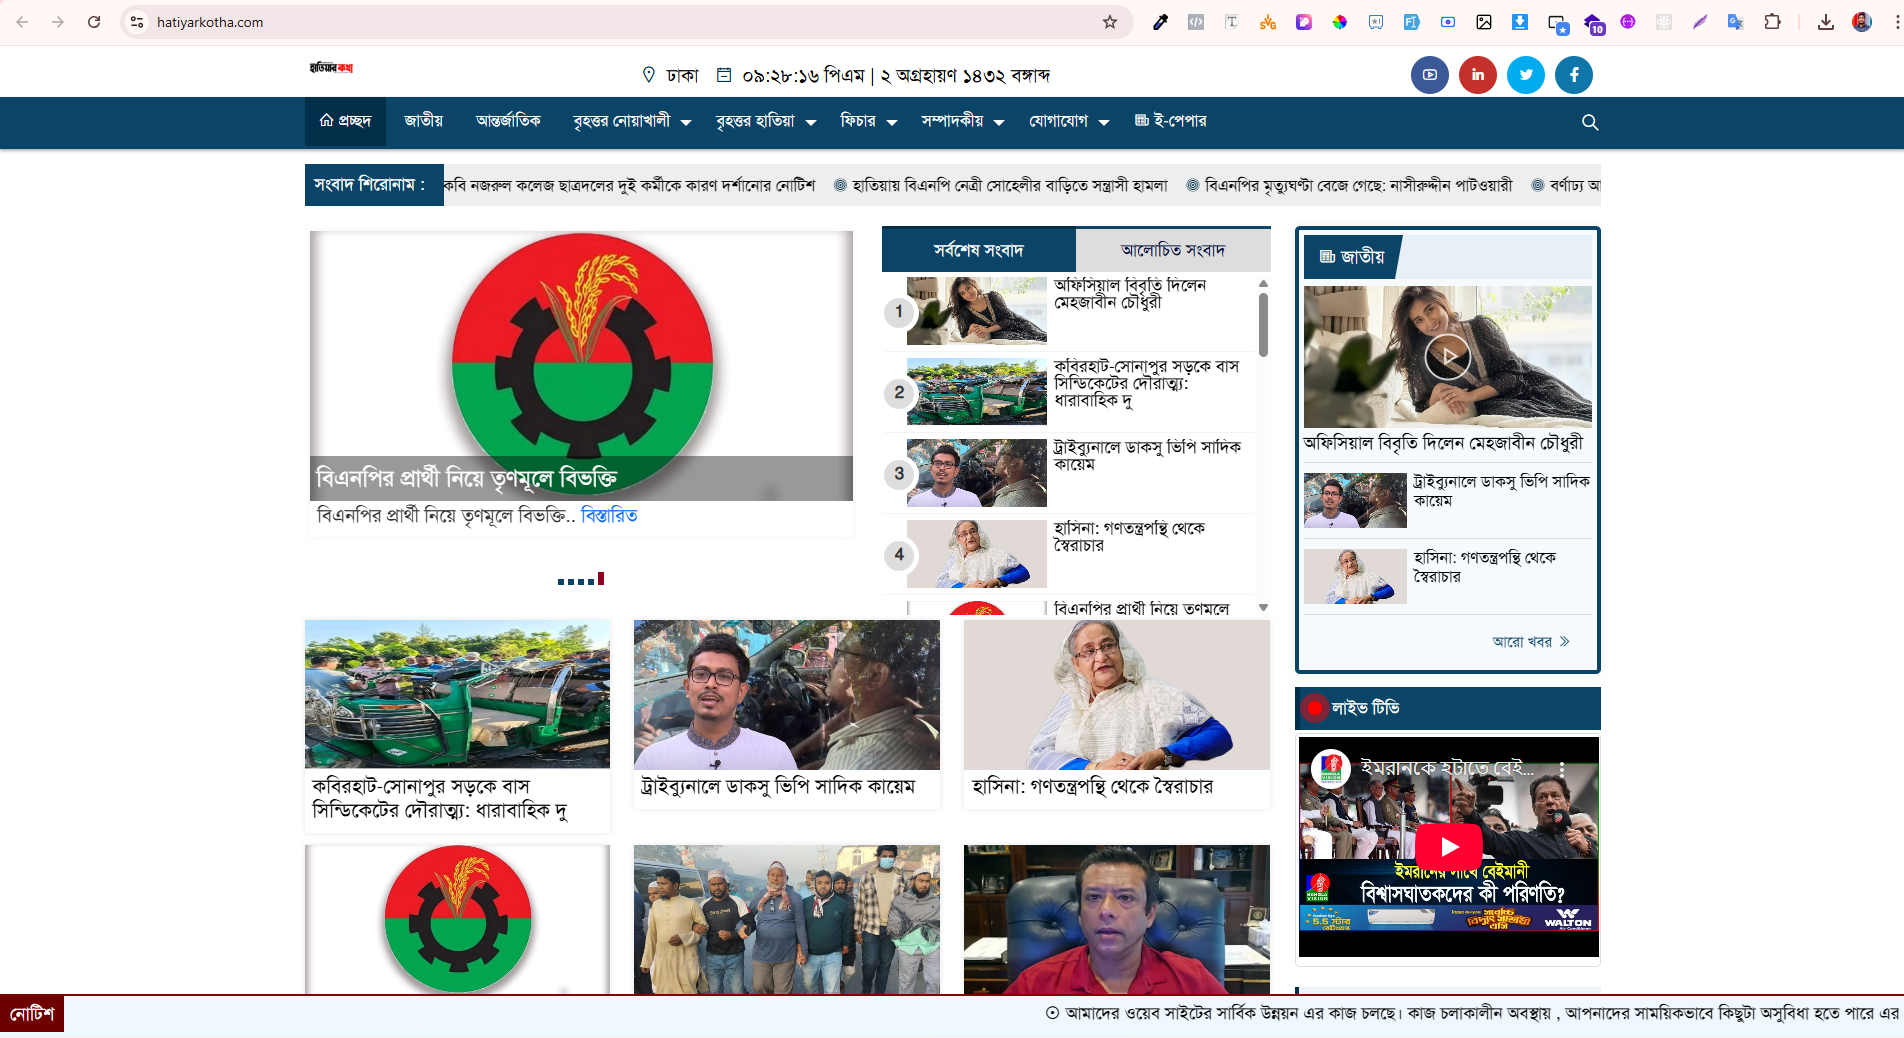The width and height of the screenshot is (1904, 1038).
Task: Click the search magnifier icon on navbar
Action: coord(1589,122)
